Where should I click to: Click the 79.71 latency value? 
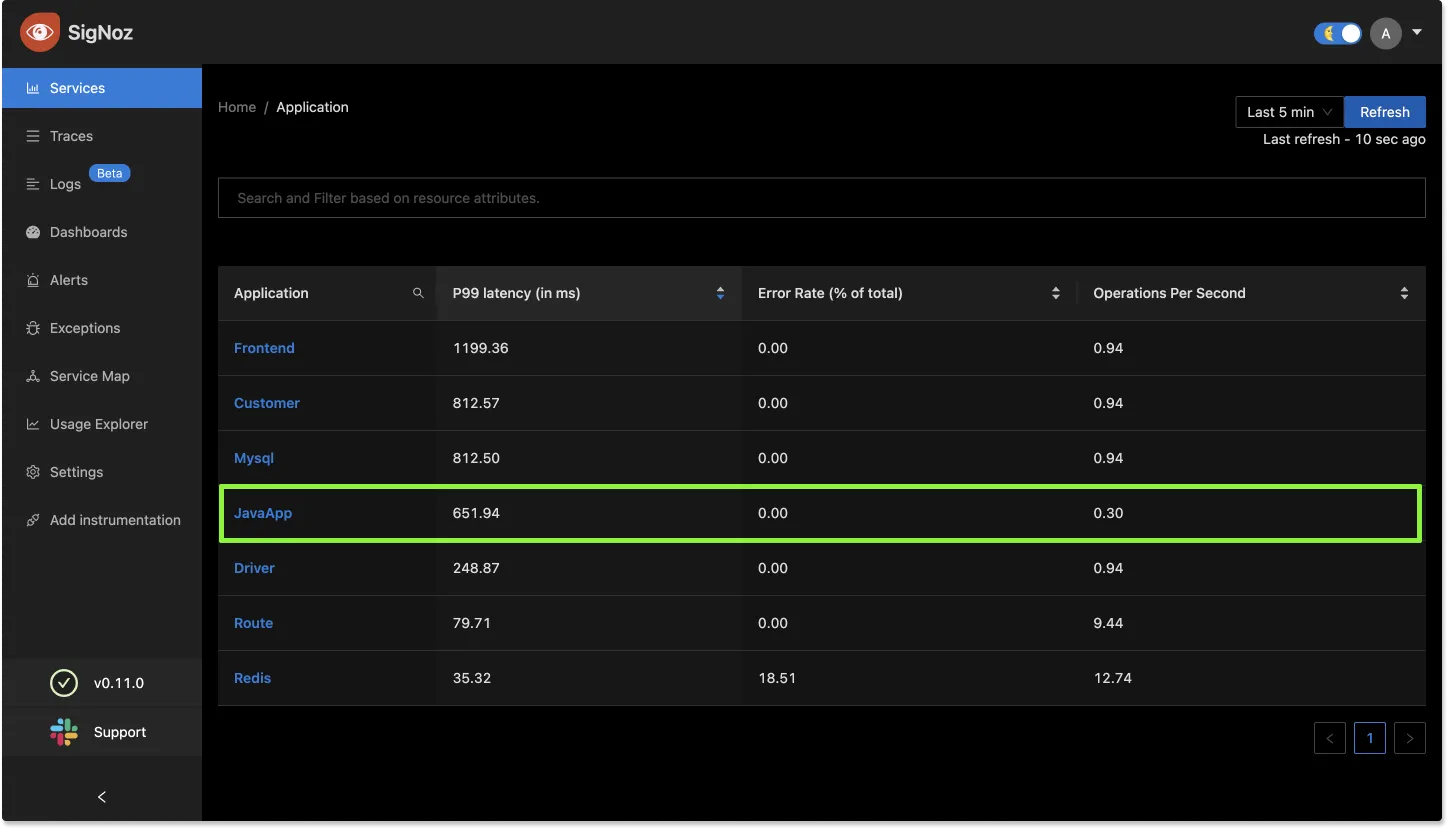(472, 623)
